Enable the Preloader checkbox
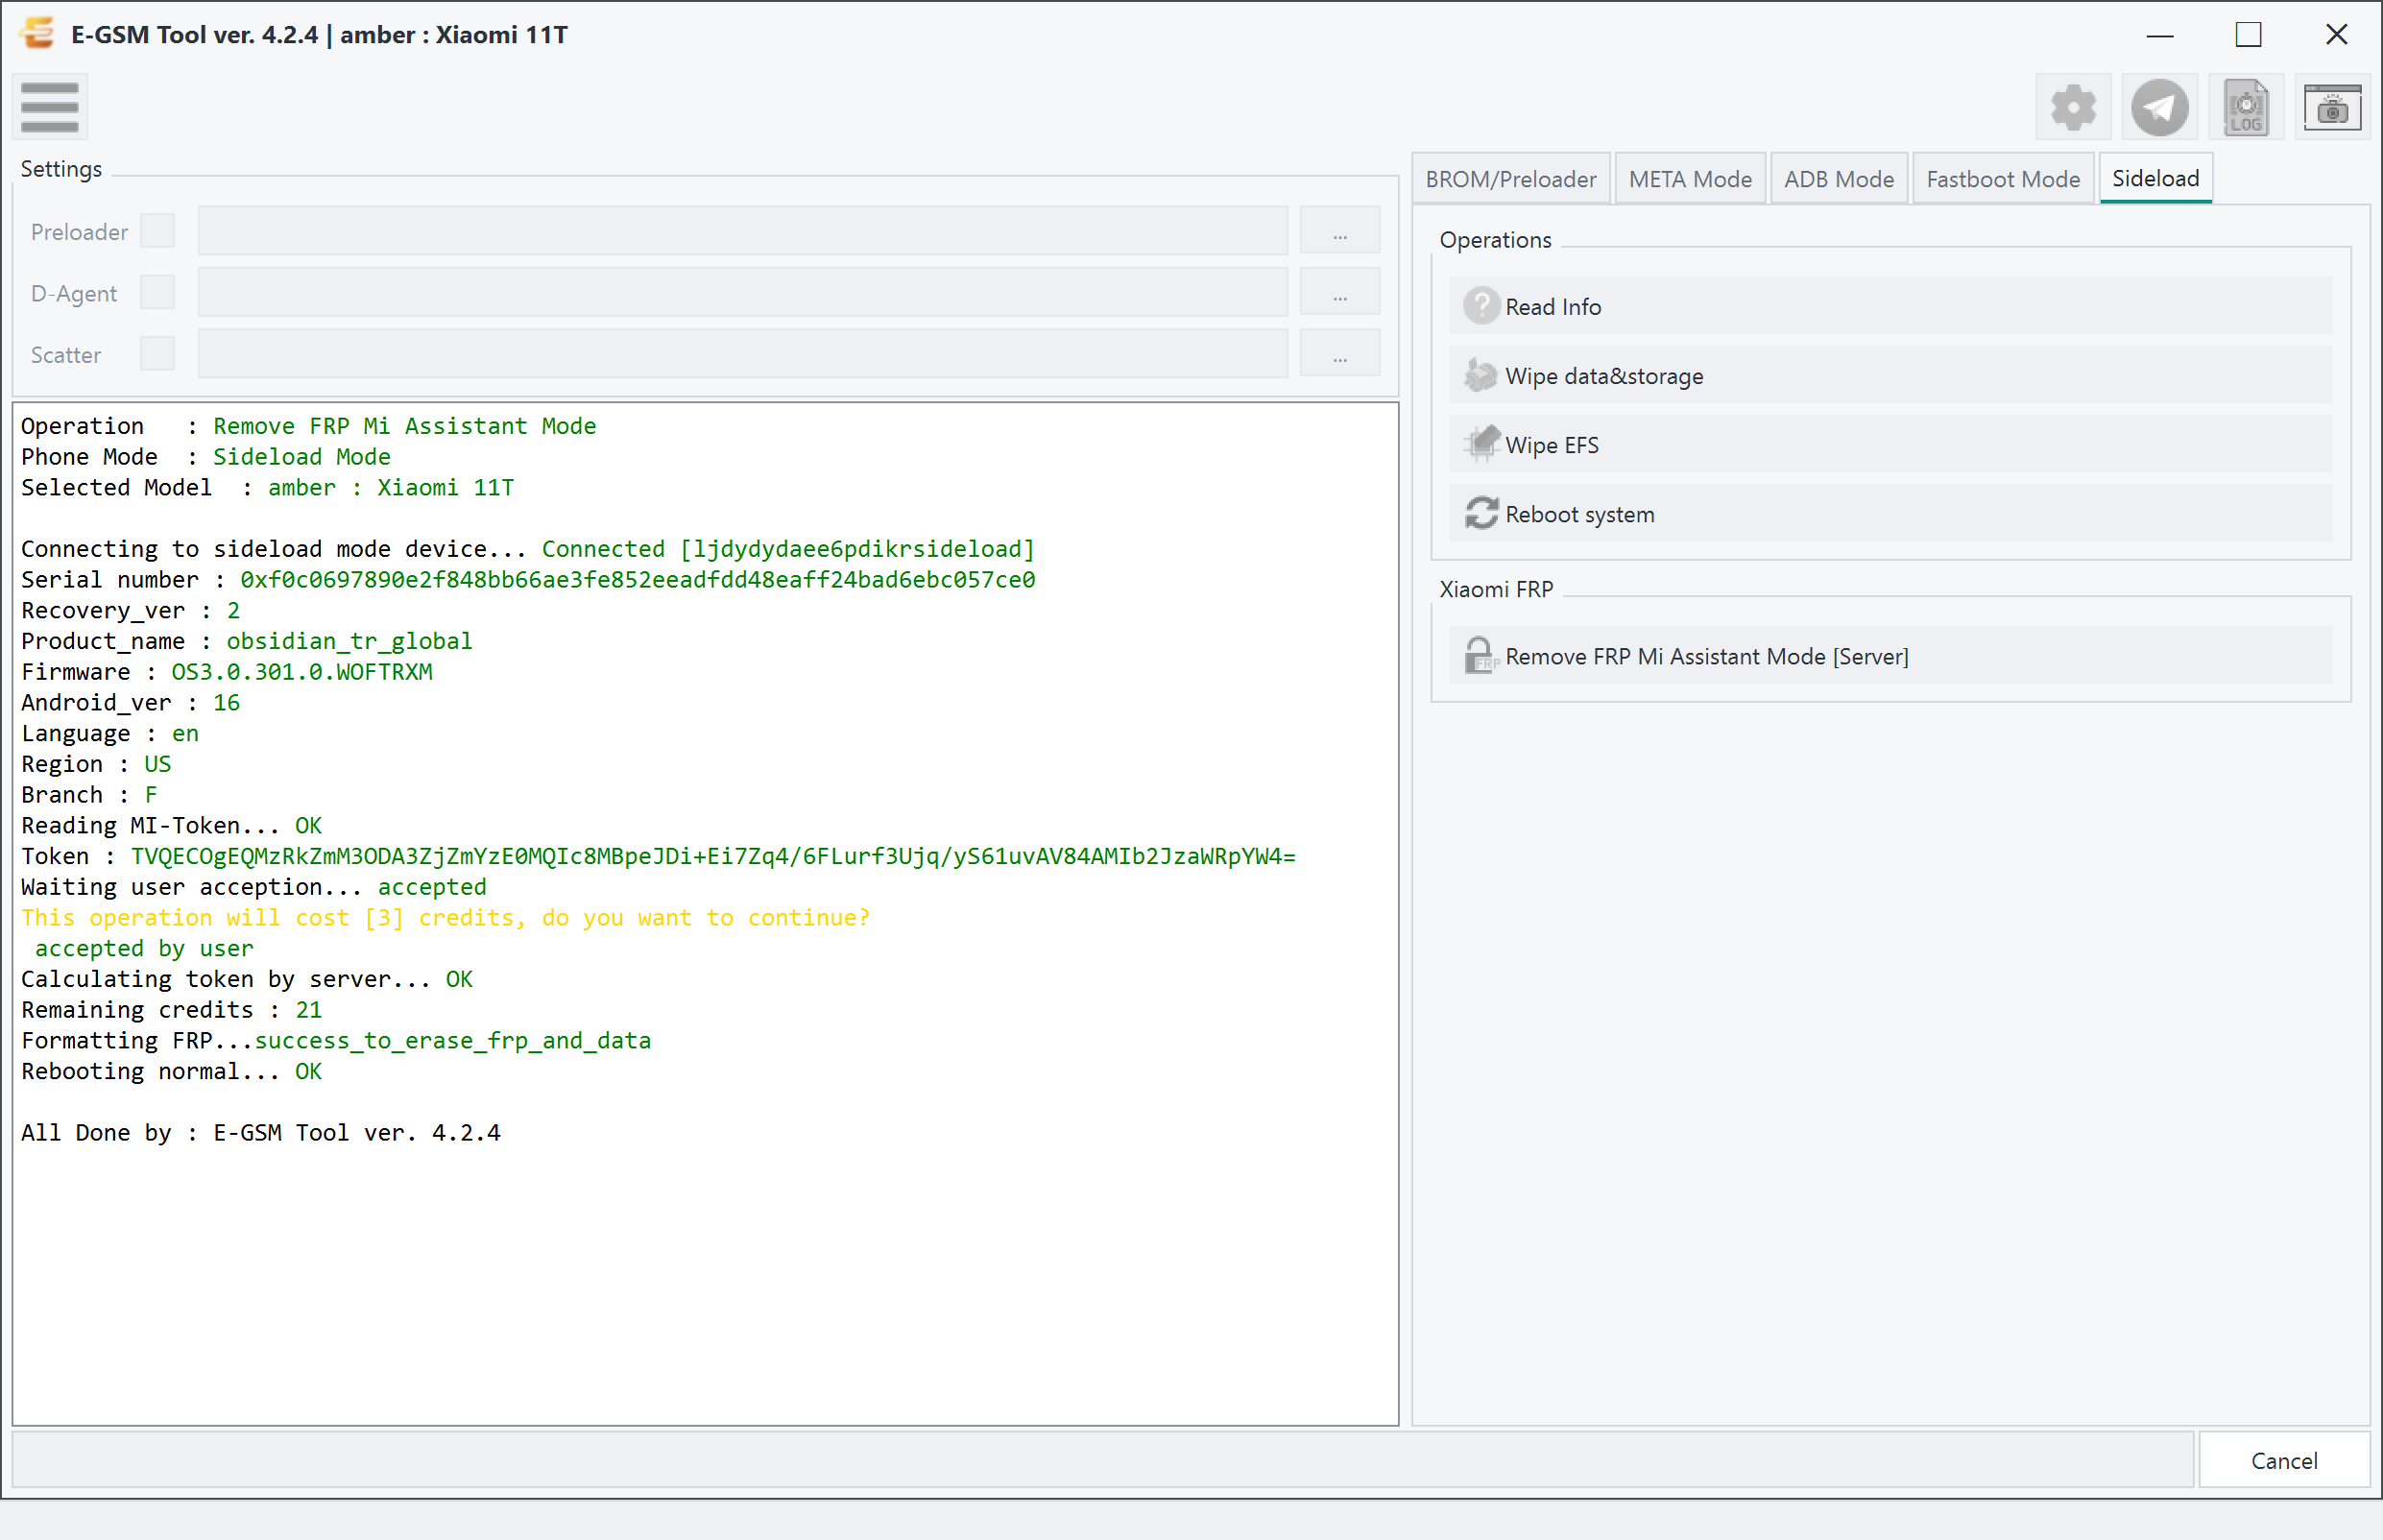Viewport: 2383px width, 1540px height. pyautogui.click(x=157, y=231)
